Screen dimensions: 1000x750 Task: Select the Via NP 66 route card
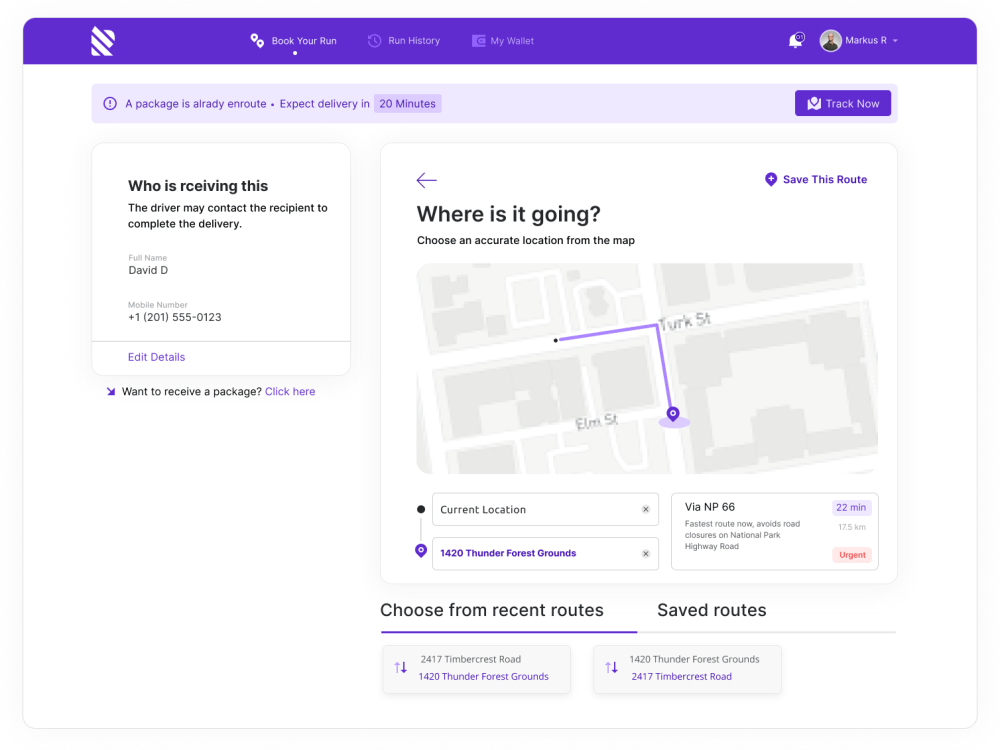(775, 531)
